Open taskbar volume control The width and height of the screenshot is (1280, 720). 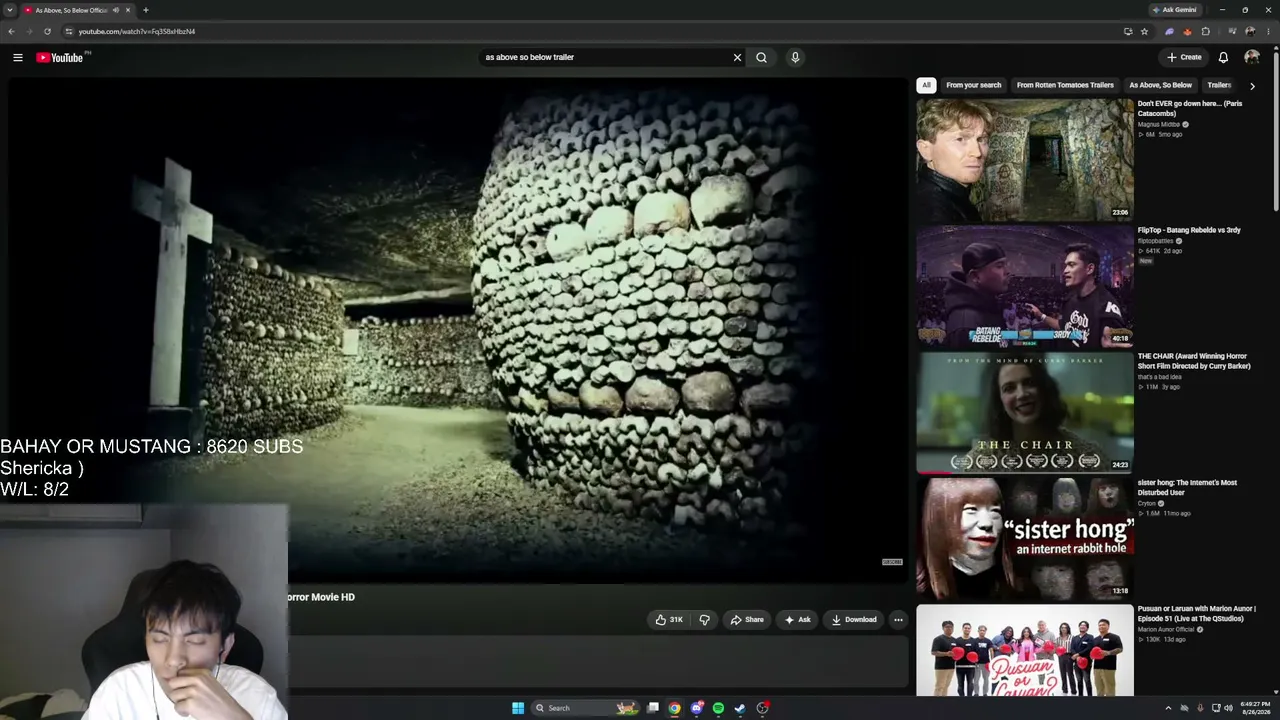tap(1229, 708)
